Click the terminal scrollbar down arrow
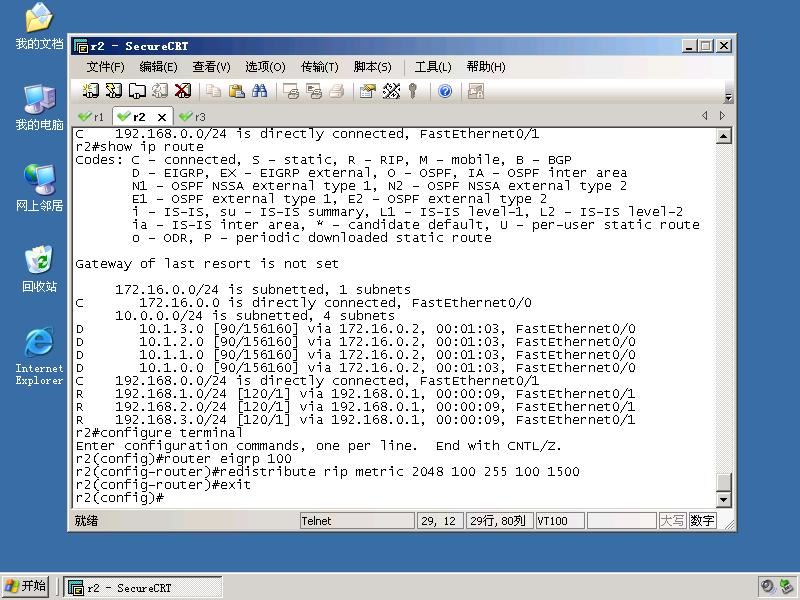 click(x=723, y=499)
